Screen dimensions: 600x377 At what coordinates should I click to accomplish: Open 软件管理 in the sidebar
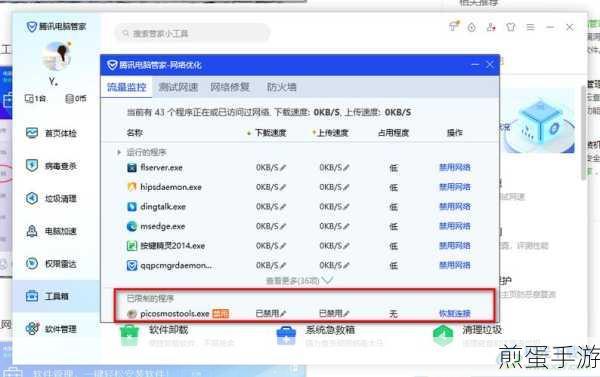click(x=51, y=329)
